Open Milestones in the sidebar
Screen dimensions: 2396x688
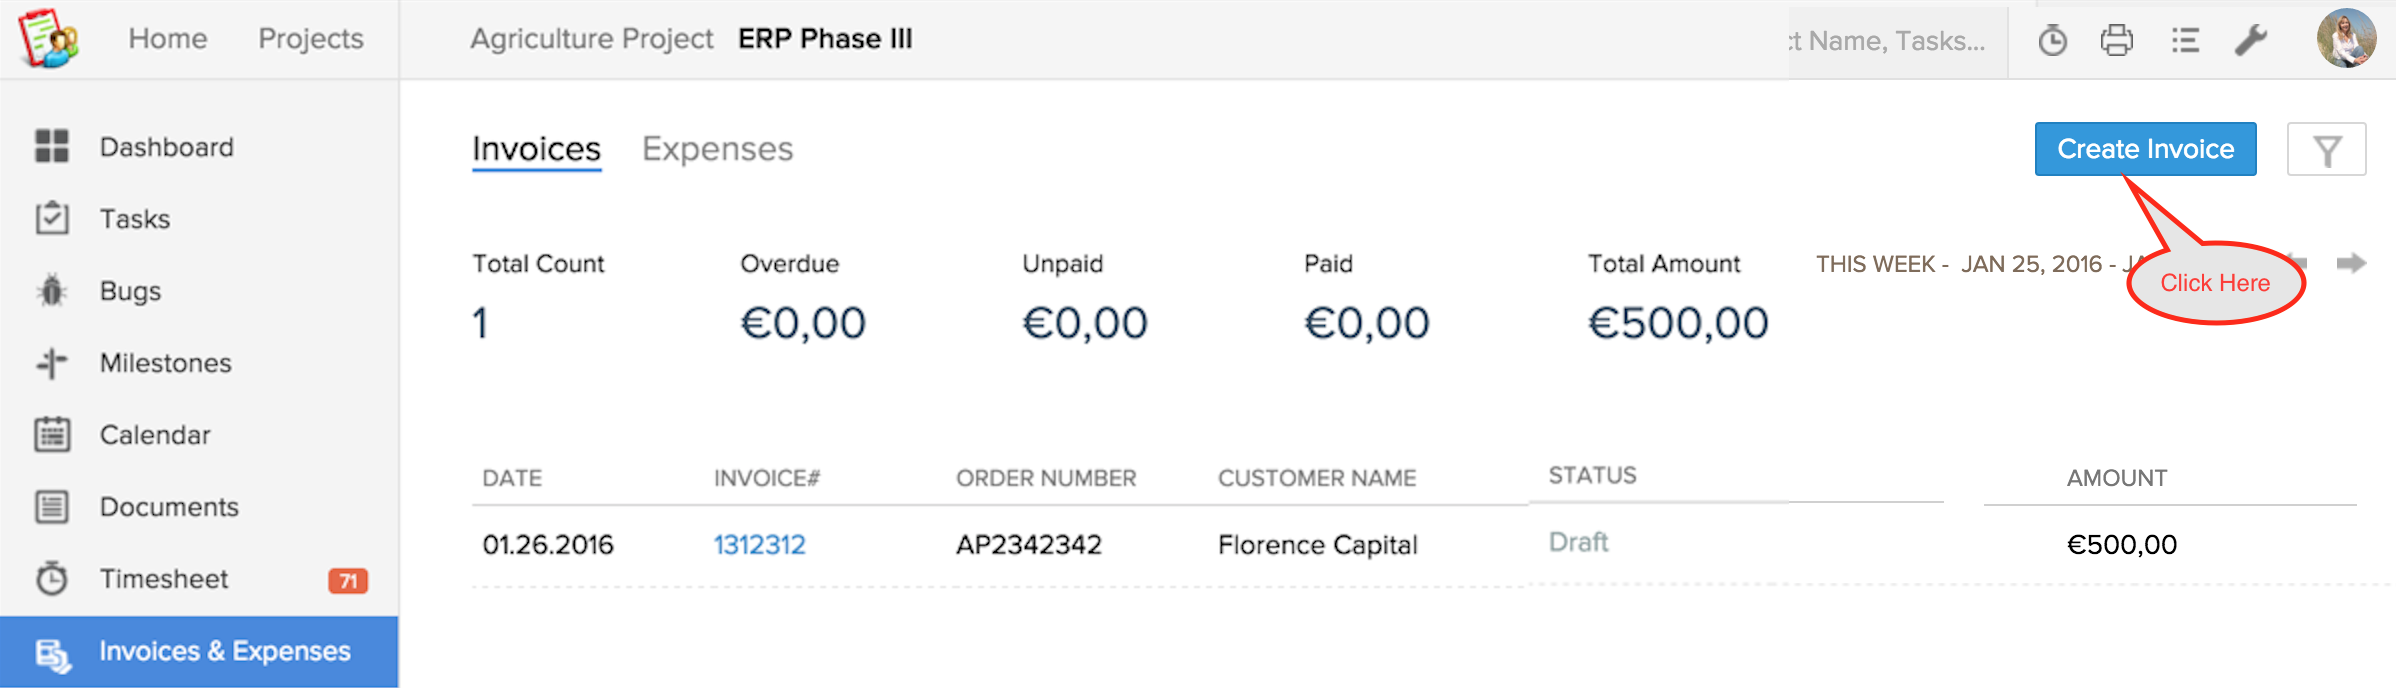click(x=165, y=363)
